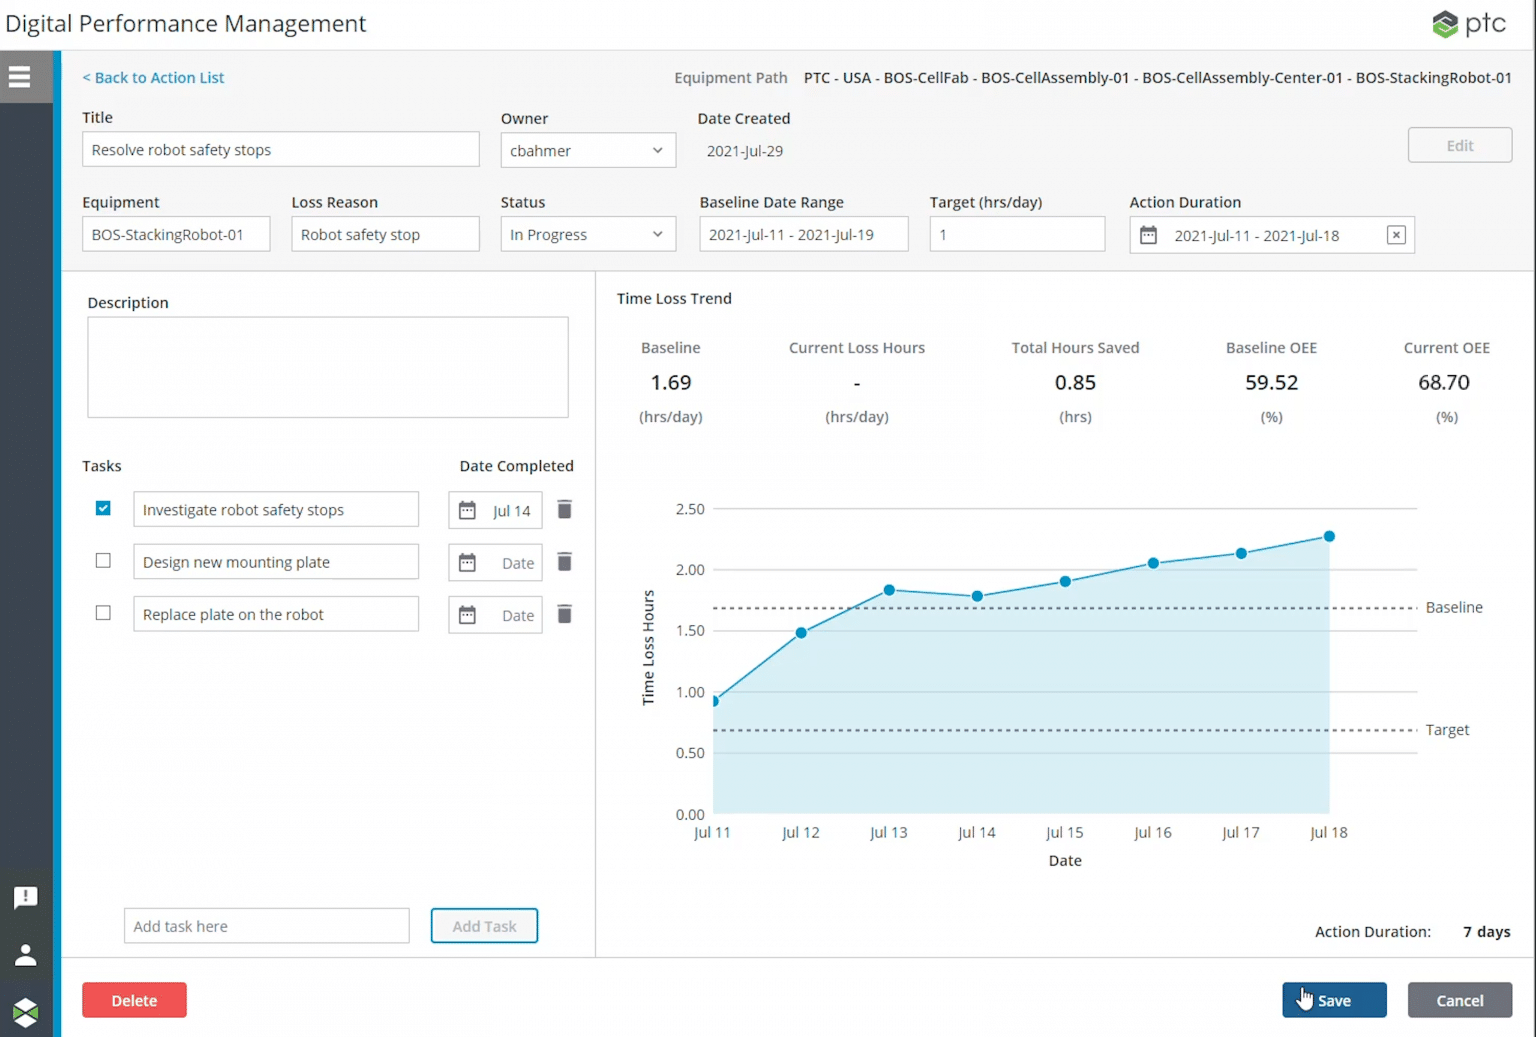Uncheck the Investigate robot safety stops task

point(102,508)
